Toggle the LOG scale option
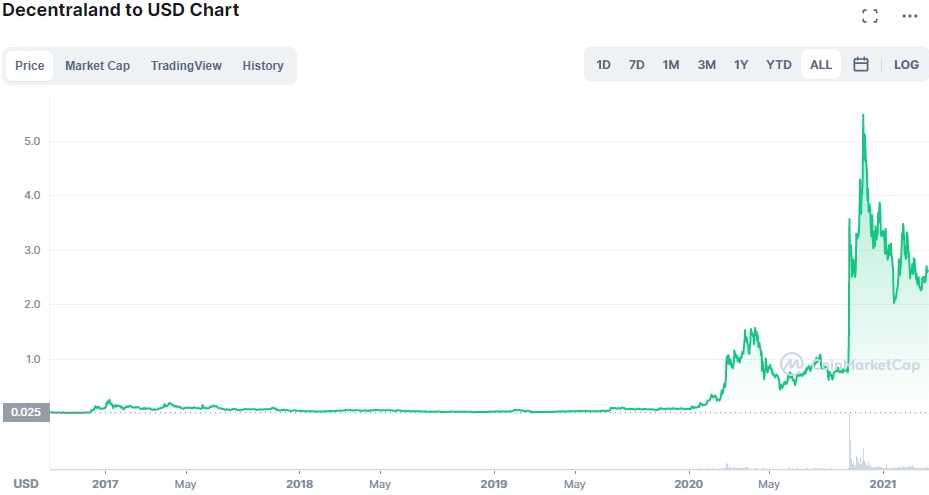The width and height of the screenshot is (929, 495). 906,65
